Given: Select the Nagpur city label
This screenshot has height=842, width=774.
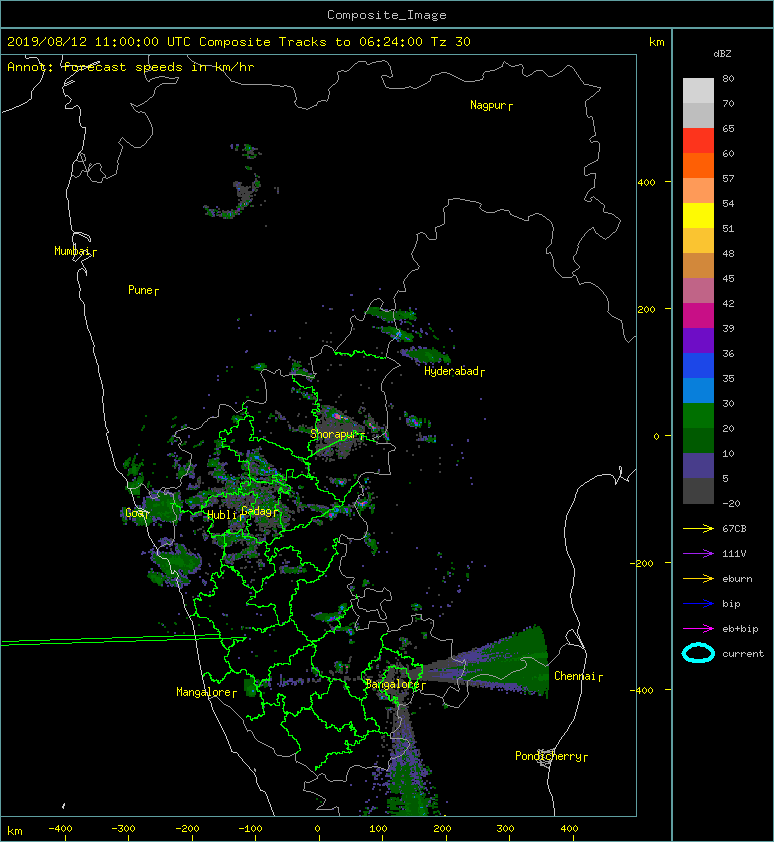Looking at the screenshot, I should coord(488,105).
